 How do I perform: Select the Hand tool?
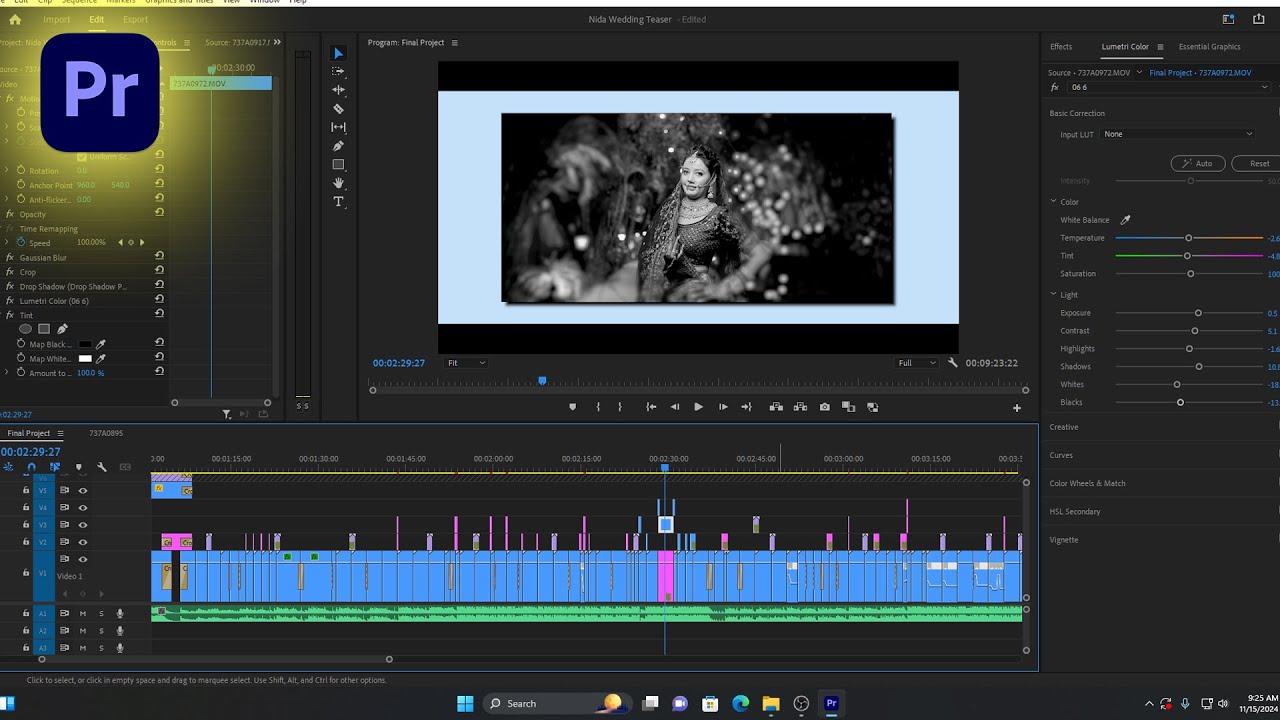(338, 183)
